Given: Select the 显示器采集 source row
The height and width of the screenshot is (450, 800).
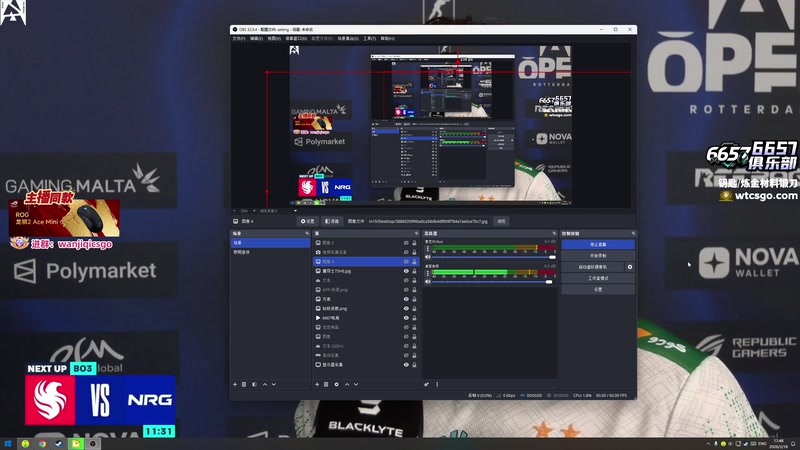Looking at the screenshot, I should pos(365,365).
